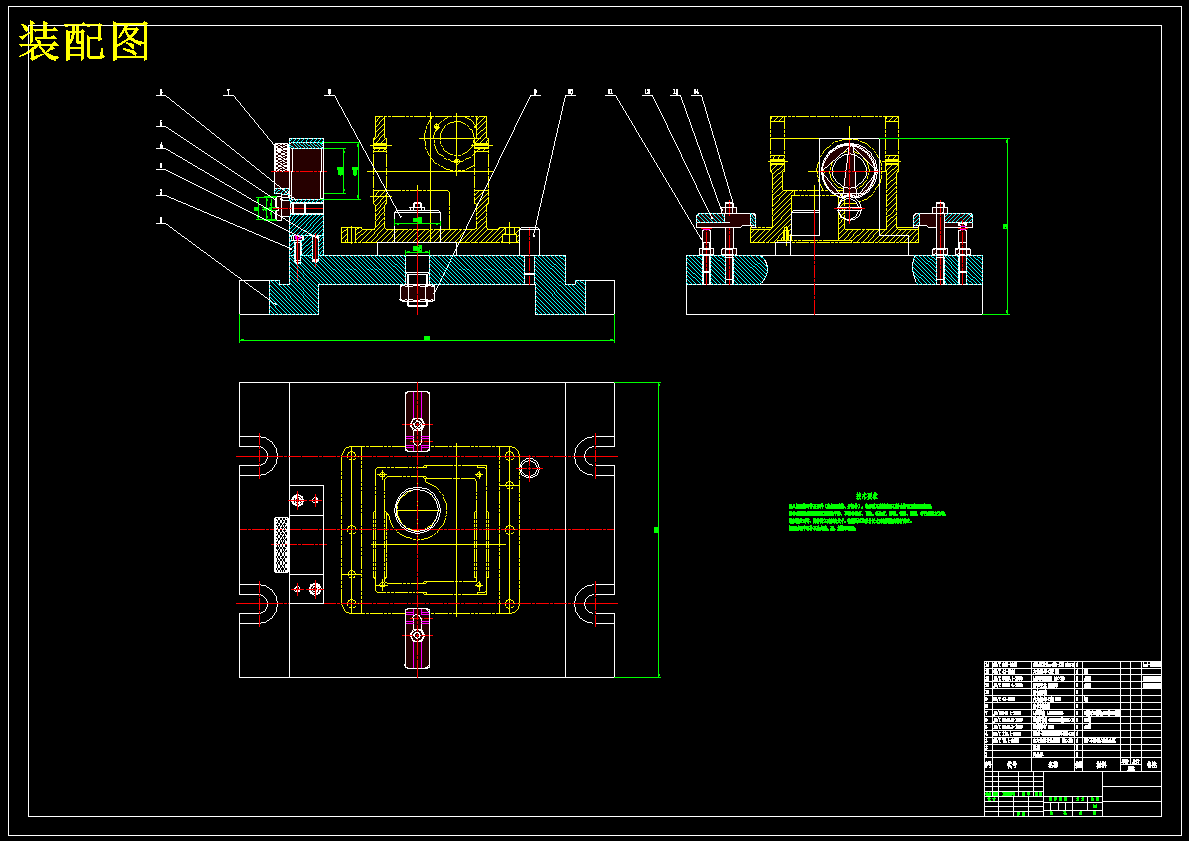Click the side view overall height dimension line
Viewport: 1189px width, 841px height.
[1007, 226]
